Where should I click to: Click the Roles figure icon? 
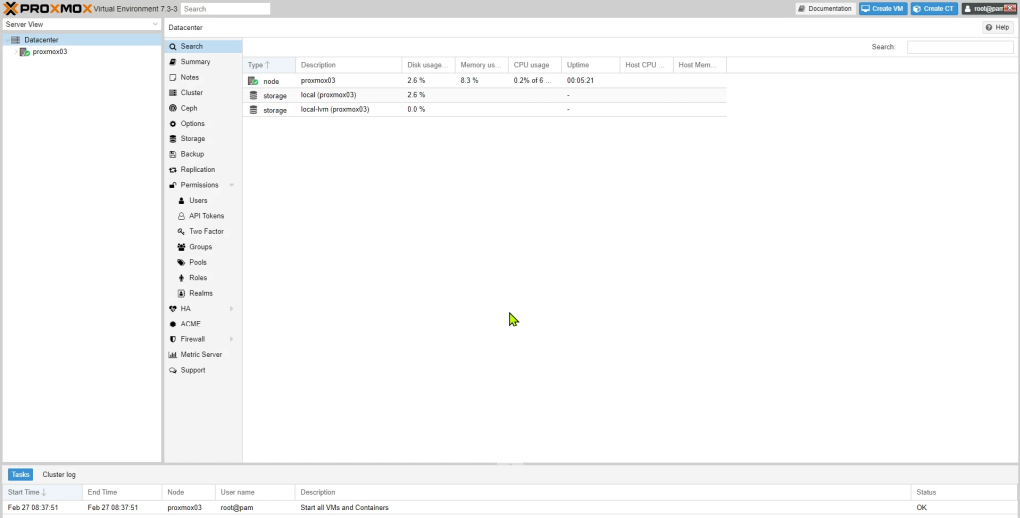point(181,278)
